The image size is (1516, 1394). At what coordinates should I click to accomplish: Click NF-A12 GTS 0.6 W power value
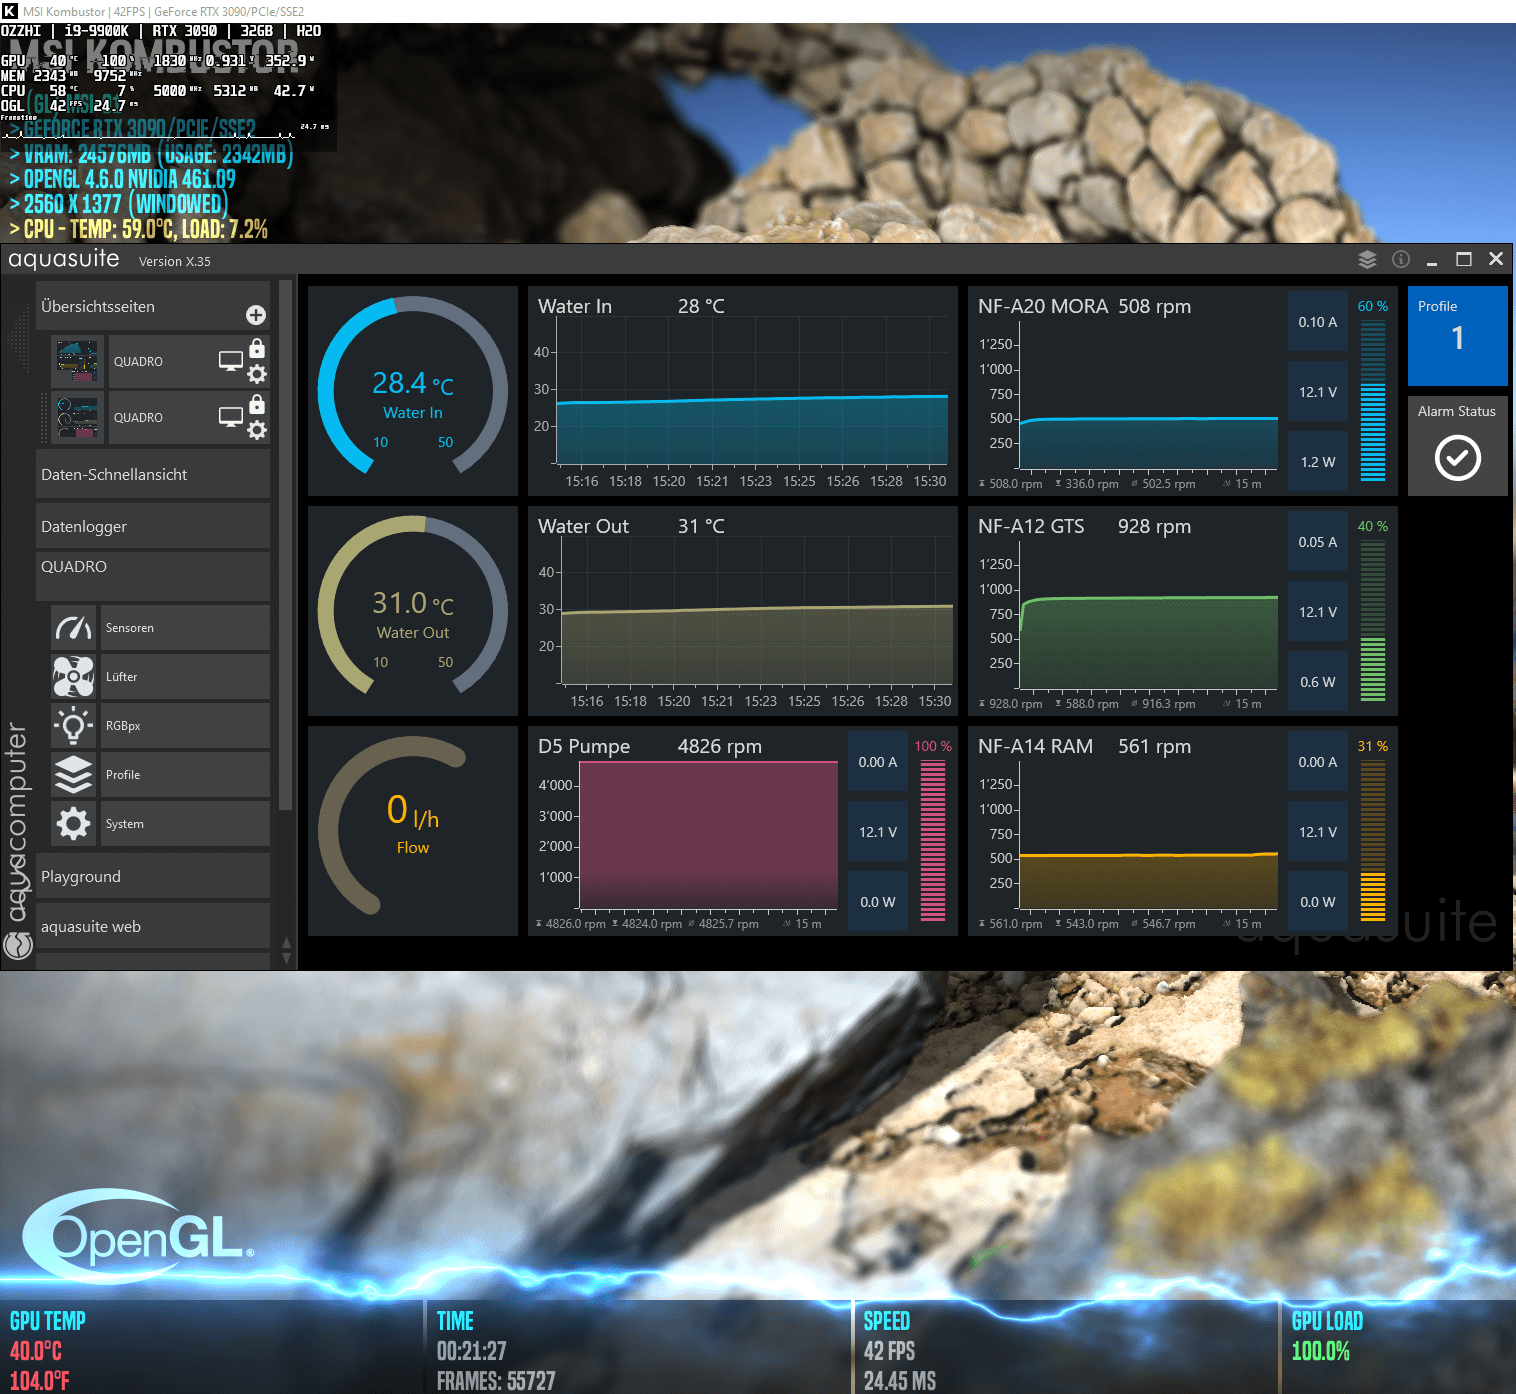pyautogui.click(x=1318, y=682)
